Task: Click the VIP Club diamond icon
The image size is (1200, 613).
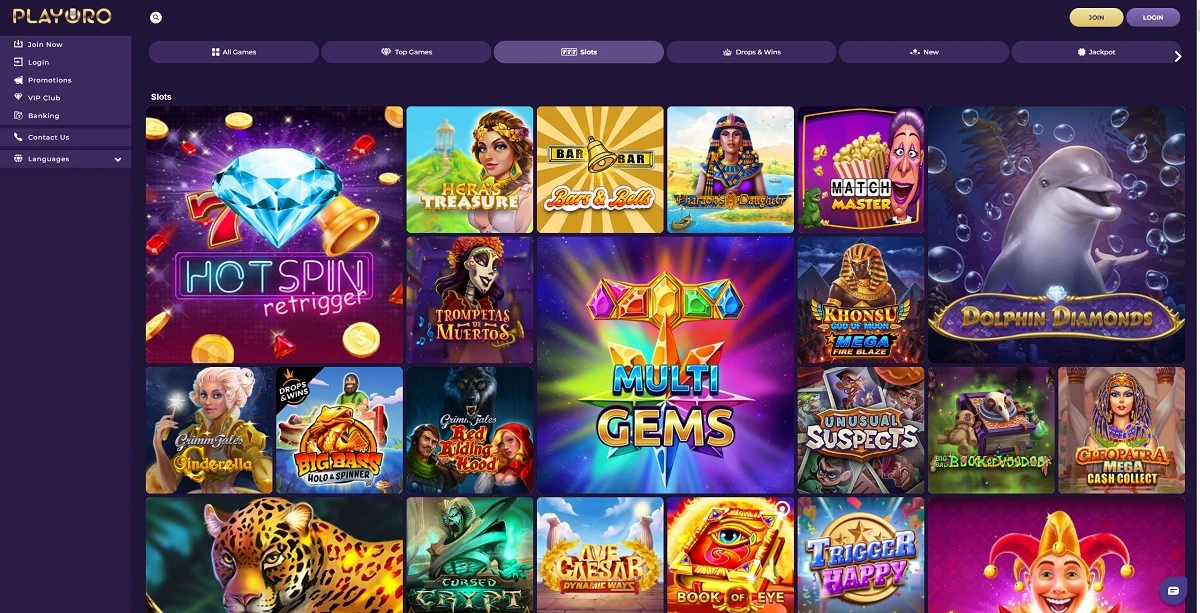Action: [x=18, y=98]
